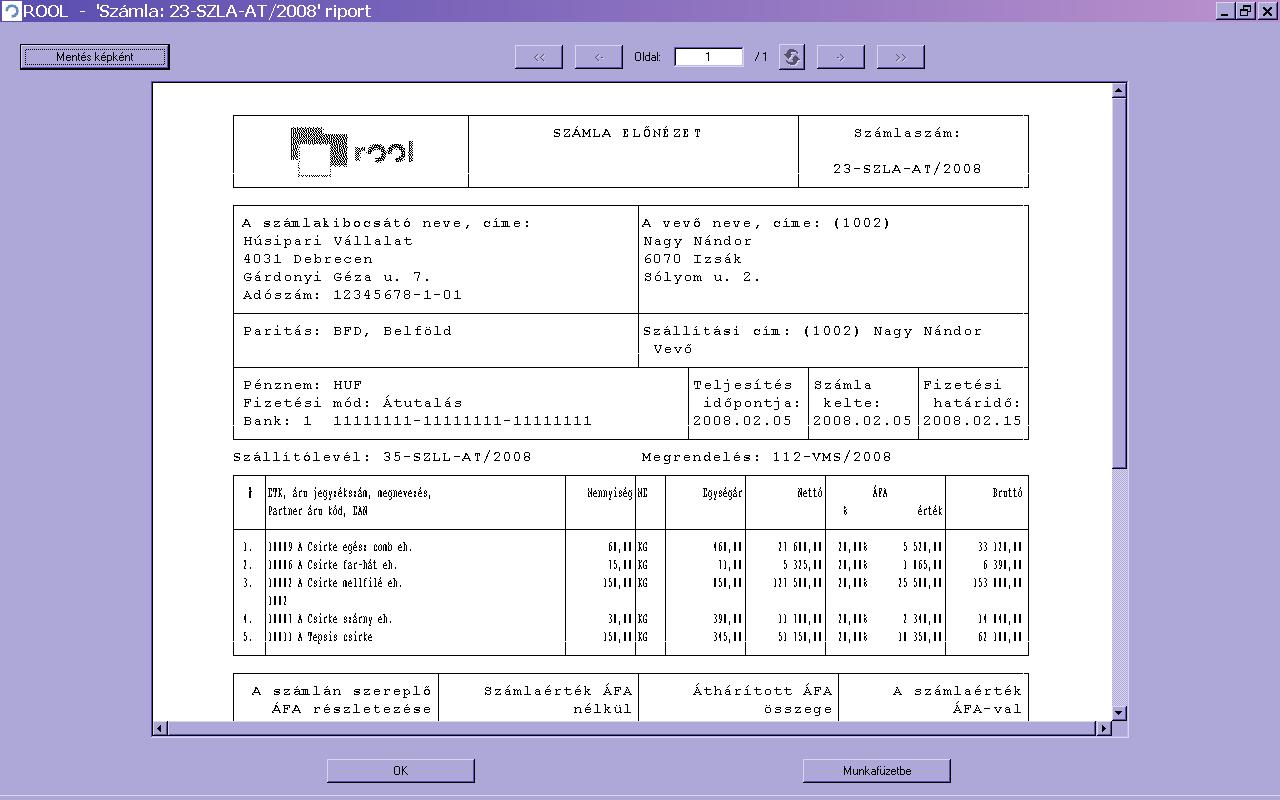Click the horizontal scrollbar track
Viewport: 1280px width, 800px height.
click(x=632, y=728)
